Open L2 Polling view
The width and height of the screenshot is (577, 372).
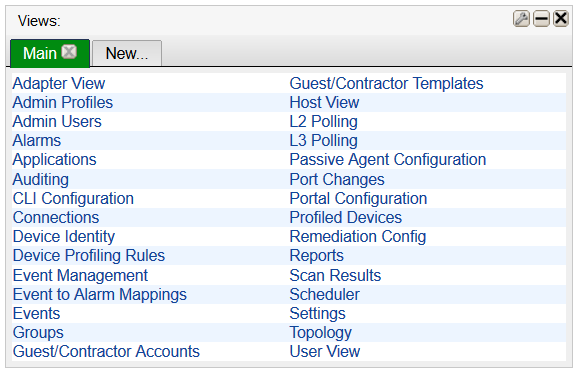click(323, 122)
